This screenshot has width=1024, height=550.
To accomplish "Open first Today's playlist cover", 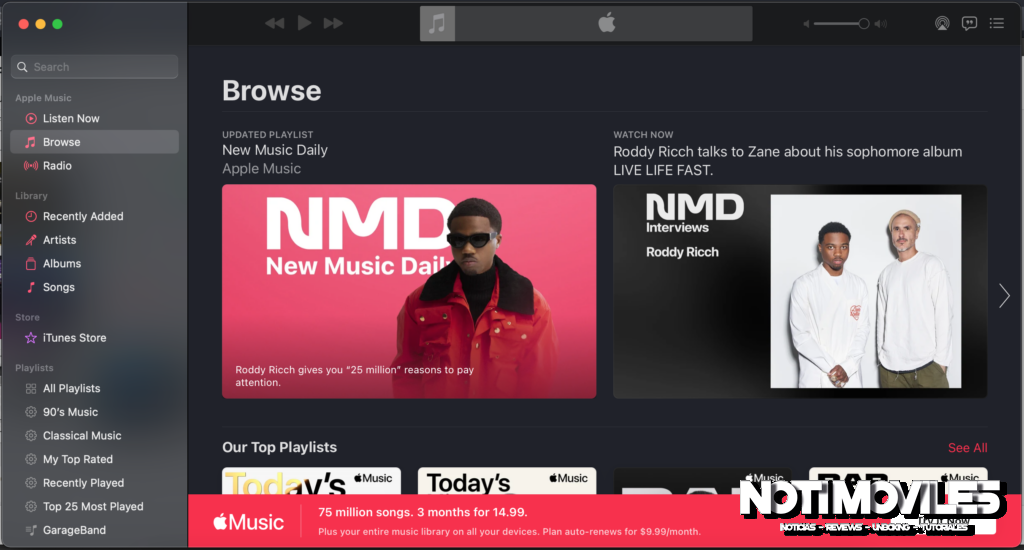I will pyautogui.click(x=312, y=480).
